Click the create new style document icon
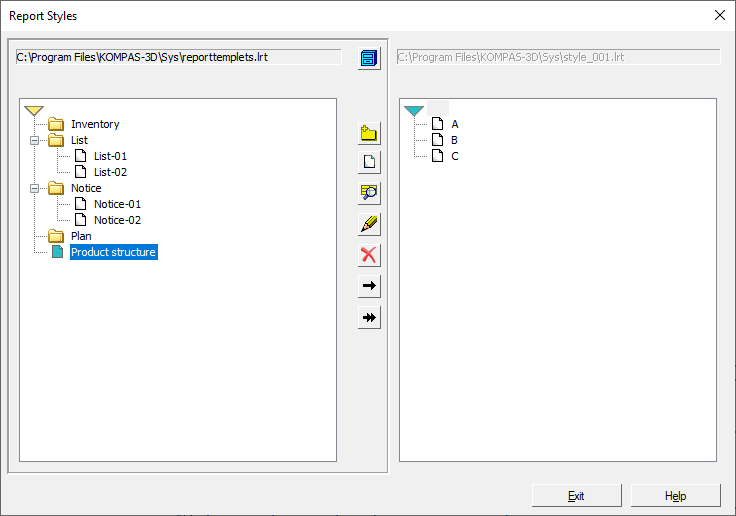The height and width of the screenshot is (516, 736). 369,163
